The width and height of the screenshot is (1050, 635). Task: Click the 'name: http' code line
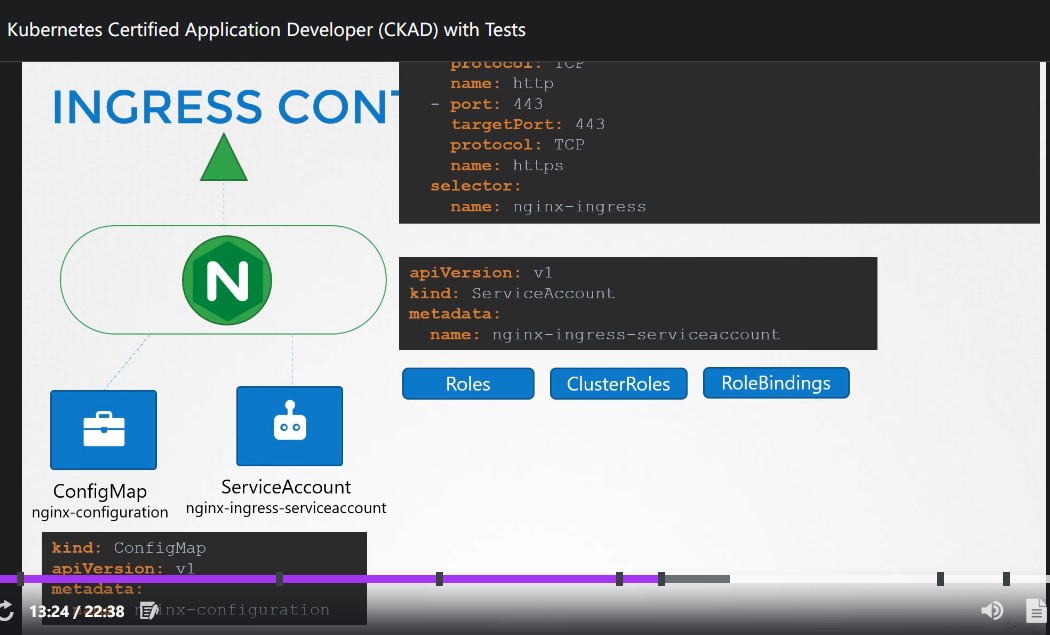pos(502,83)
